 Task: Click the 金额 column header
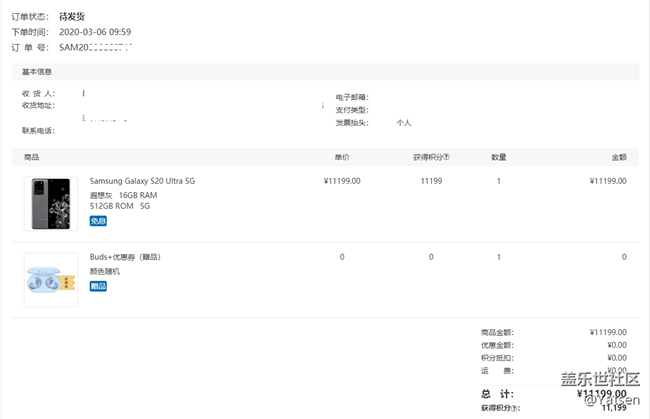618,157
